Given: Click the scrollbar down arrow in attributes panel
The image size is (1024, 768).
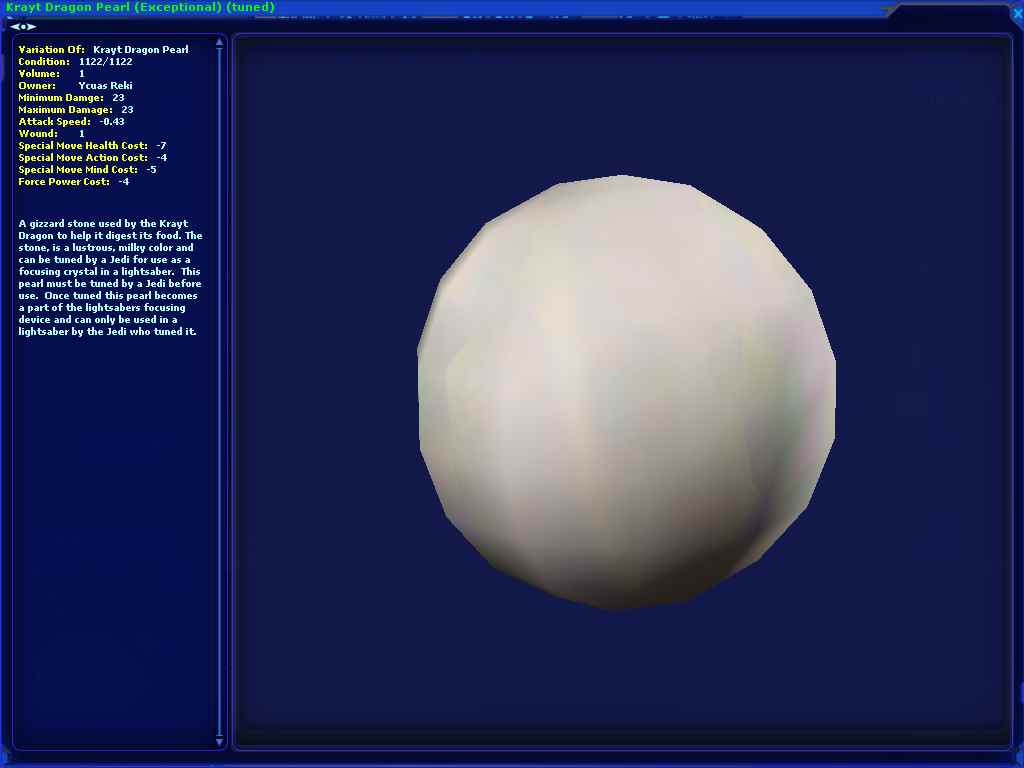Looking at the screenshot, I should [219, 742].
